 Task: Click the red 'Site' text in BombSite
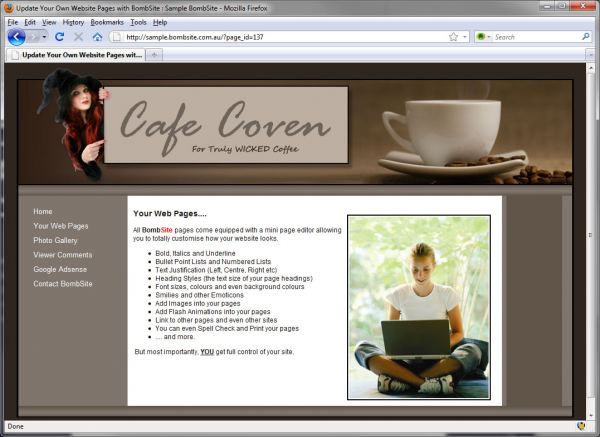tap(166, 230)
